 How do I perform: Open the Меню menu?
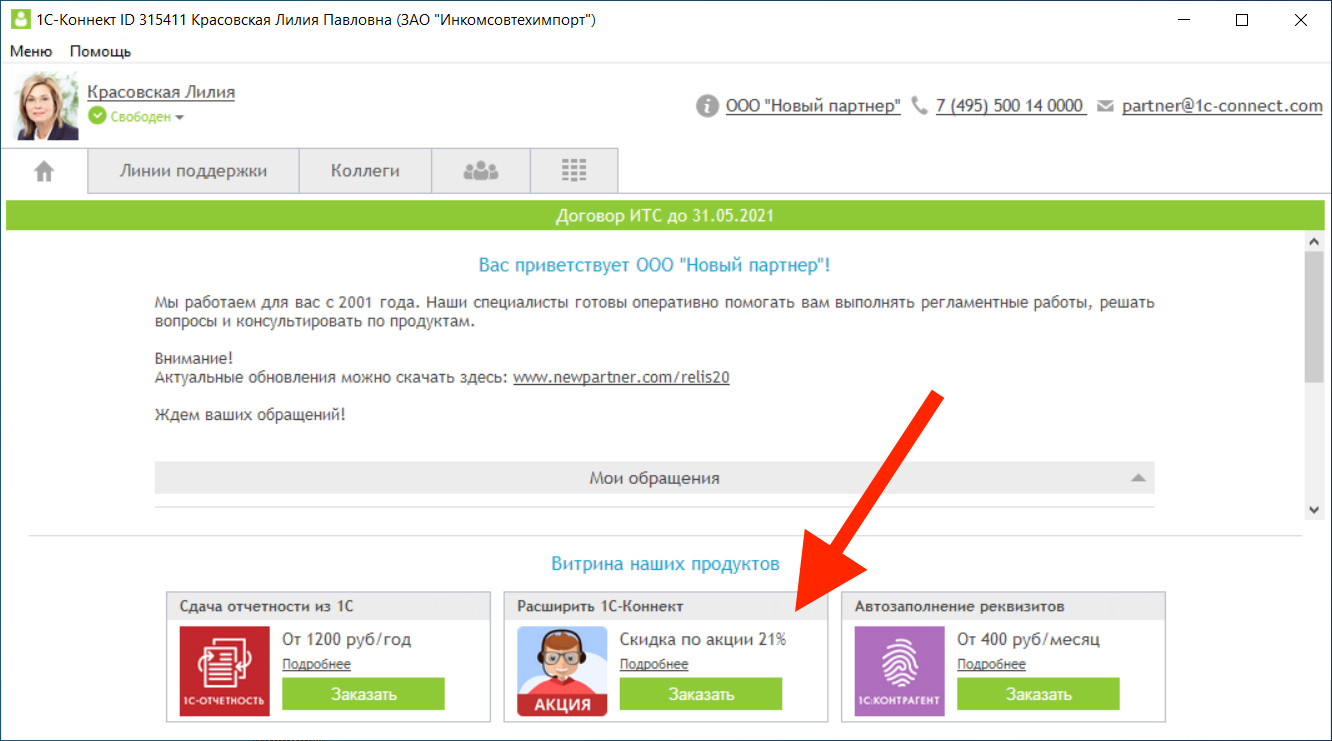tap(31, 51)
